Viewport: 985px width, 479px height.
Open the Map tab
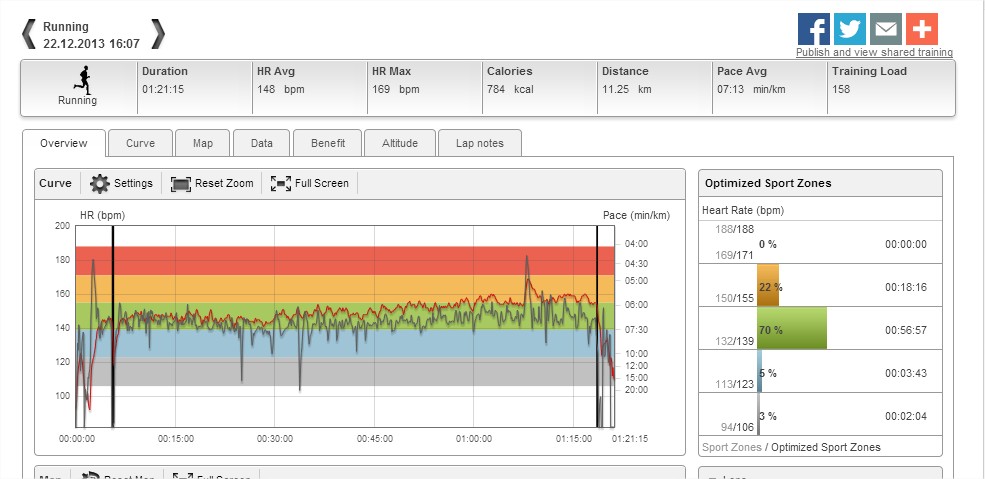[203, 143]
